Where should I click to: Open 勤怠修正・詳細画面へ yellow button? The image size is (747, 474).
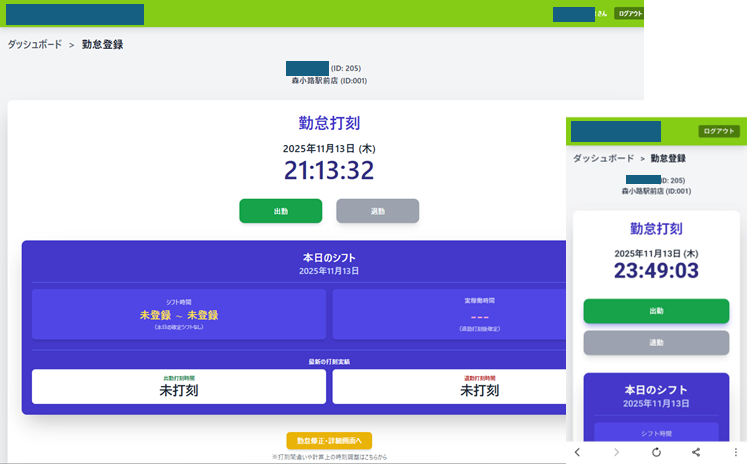[x=329, y=441]
